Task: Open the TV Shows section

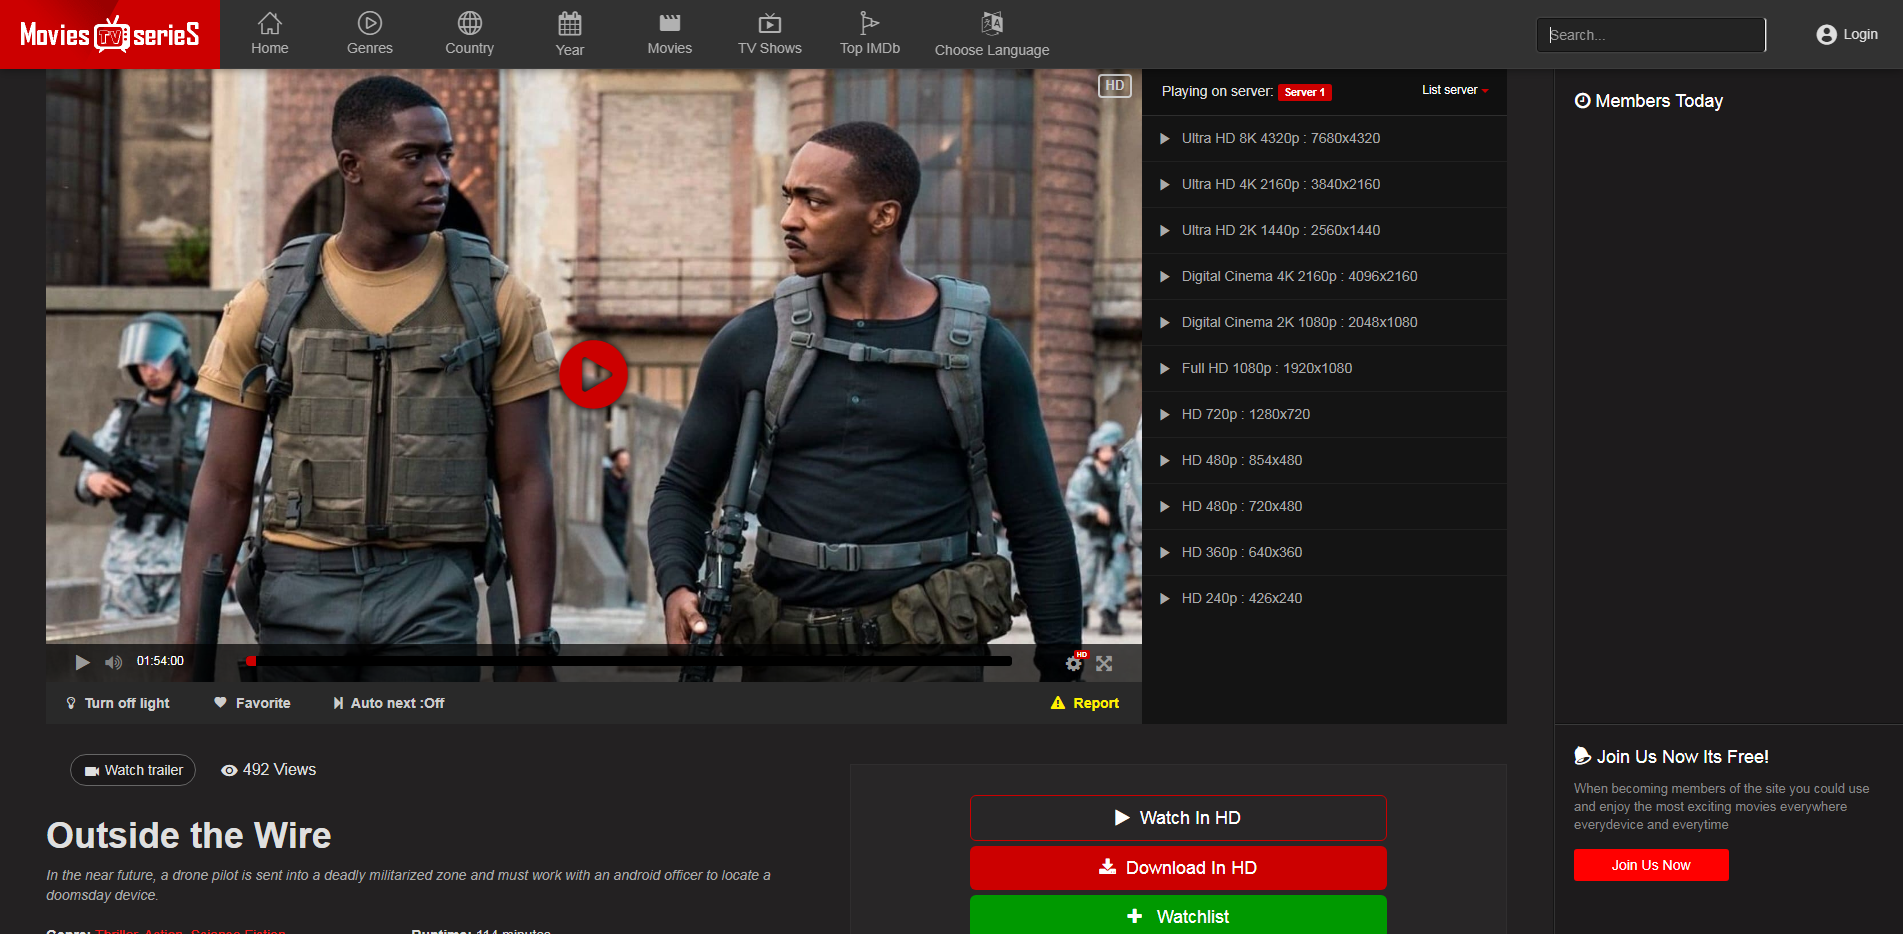Action: [x=770, y=34]
